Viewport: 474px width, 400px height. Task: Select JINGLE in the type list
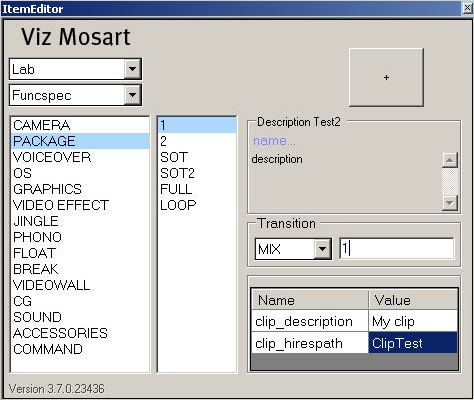pos(80,221)
